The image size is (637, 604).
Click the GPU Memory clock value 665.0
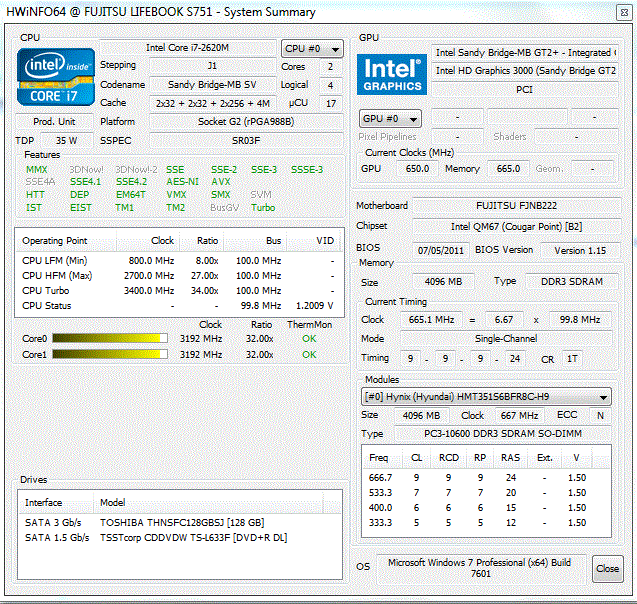[x=508, y=169]
